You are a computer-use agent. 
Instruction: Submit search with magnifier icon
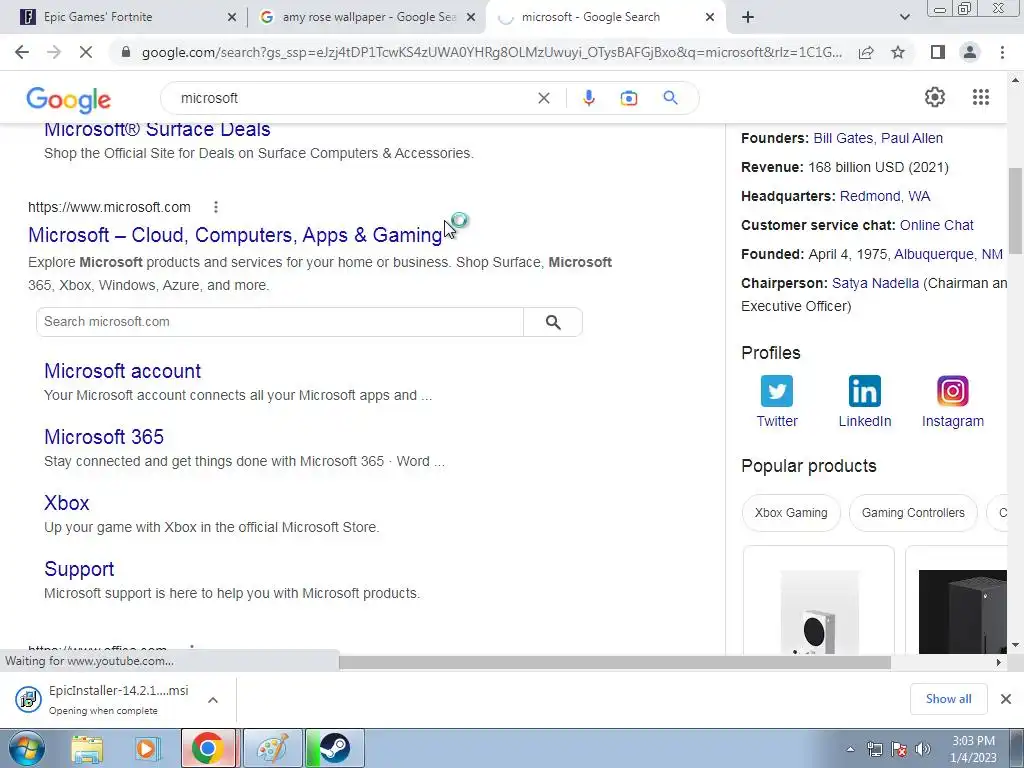[x=670, y=98]
